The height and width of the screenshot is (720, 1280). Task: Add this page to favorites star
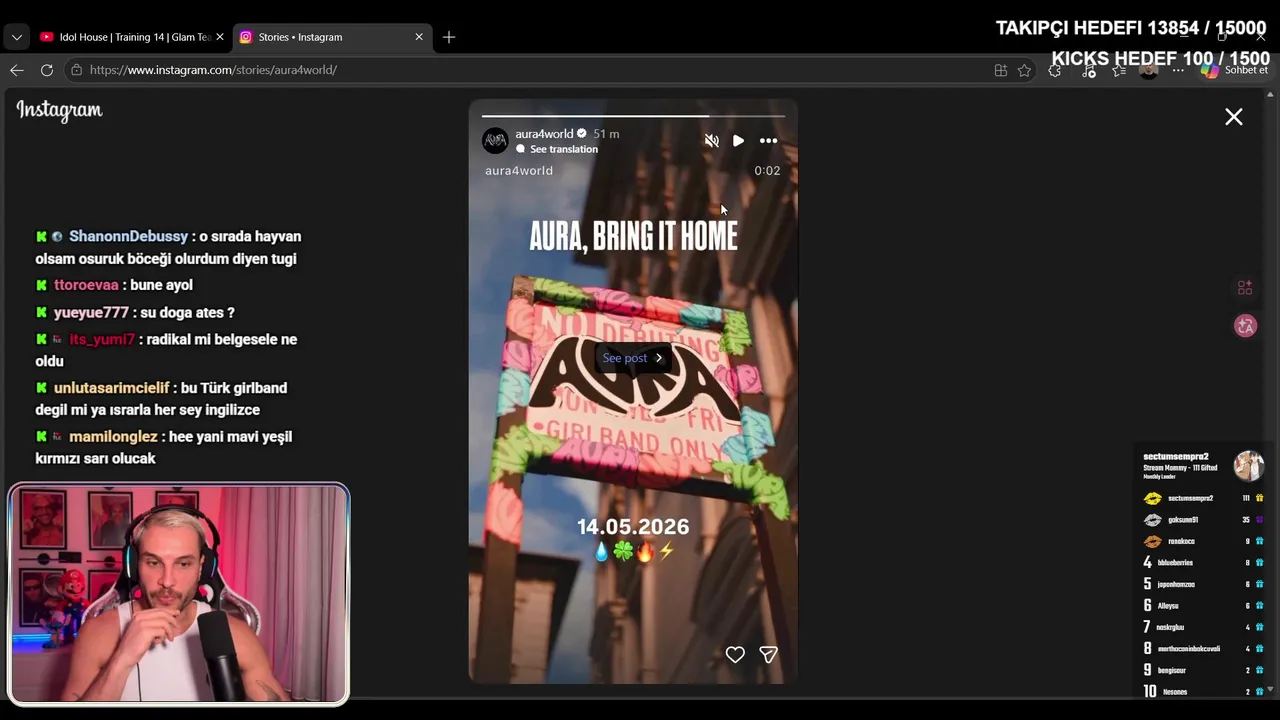(1024, 70)
